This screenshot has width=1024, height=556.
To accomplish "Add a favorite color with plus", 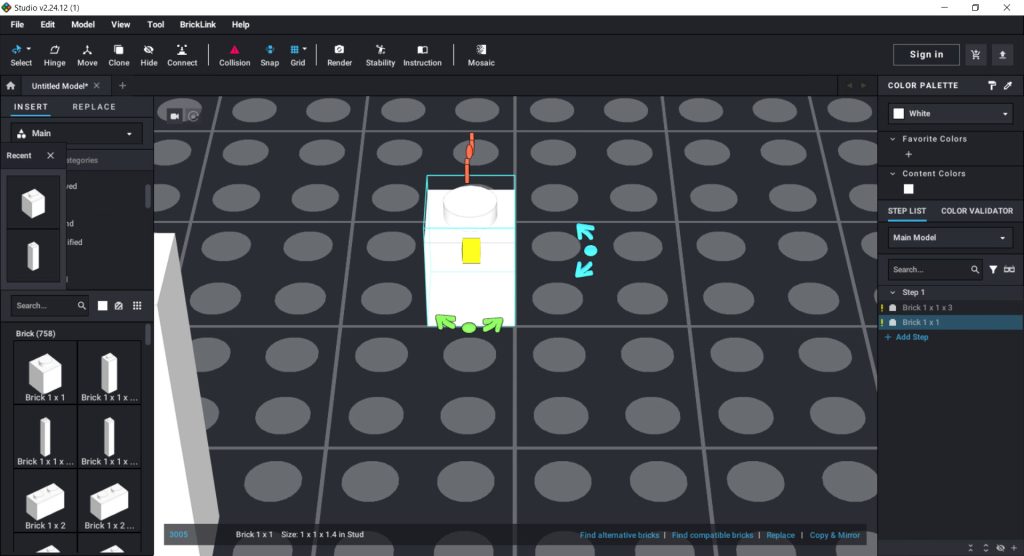I will tap(908, 155).
